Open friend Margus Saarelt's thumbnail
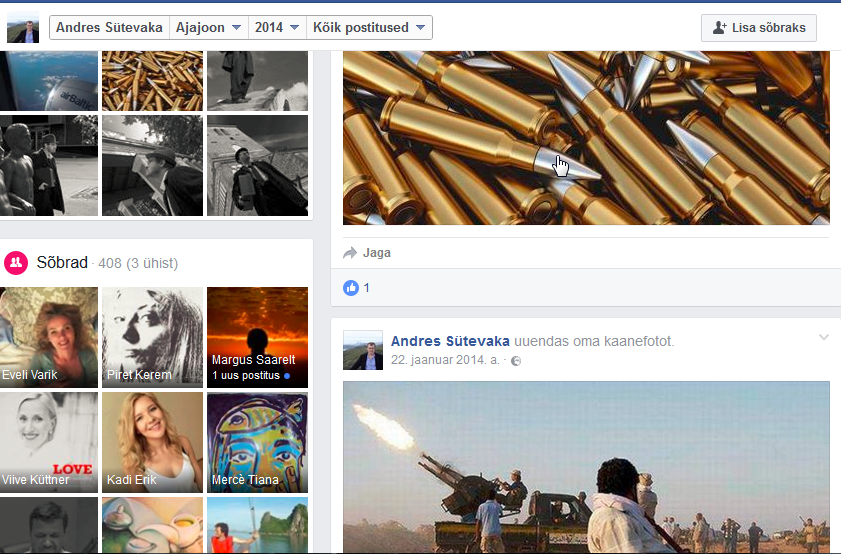Image resolution: width=841 pixels, height=554 pixels. pos(257,337)
